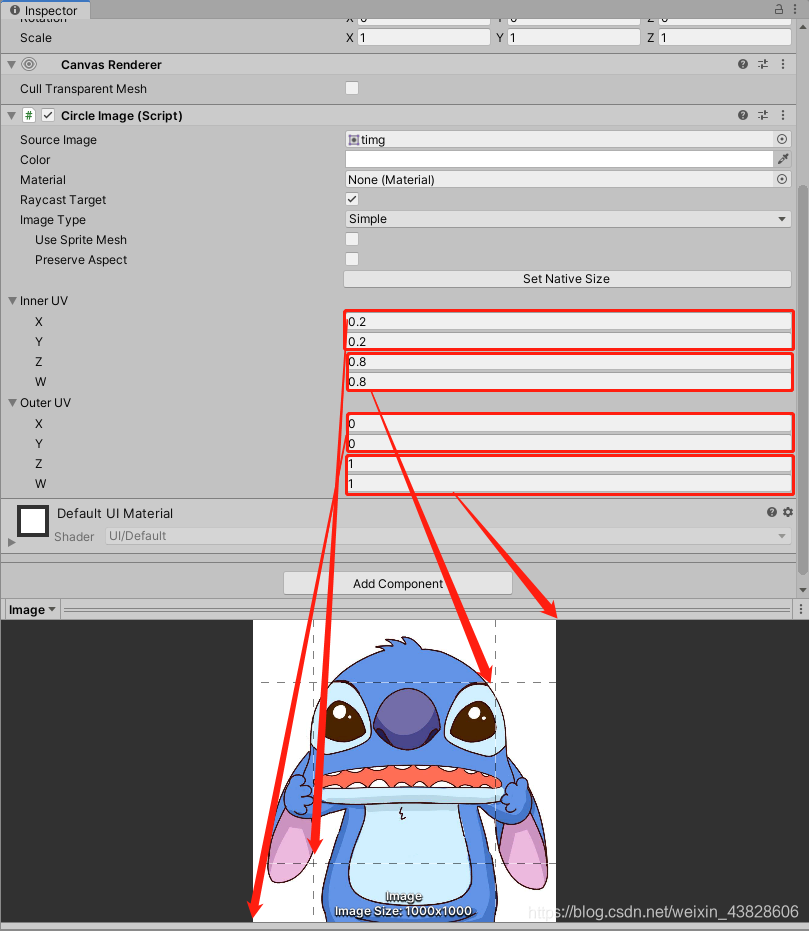Click the Material property label

[x=43, y=179]
